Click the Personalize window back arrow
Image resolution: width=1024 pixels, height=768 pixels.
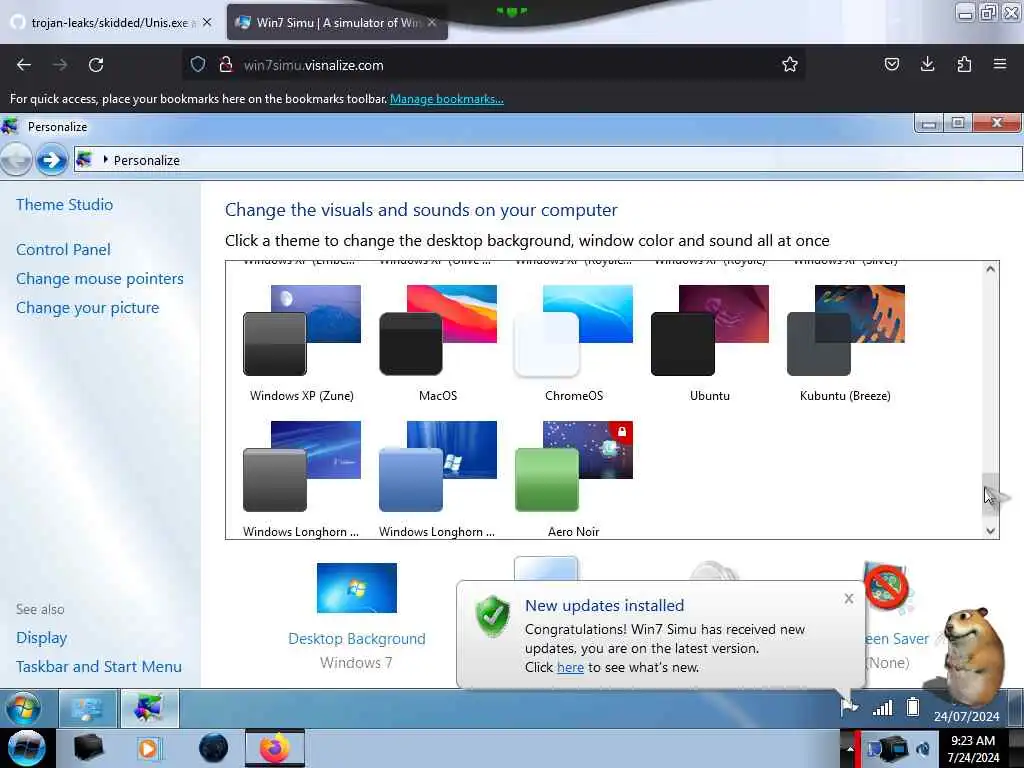coord(16,160)
